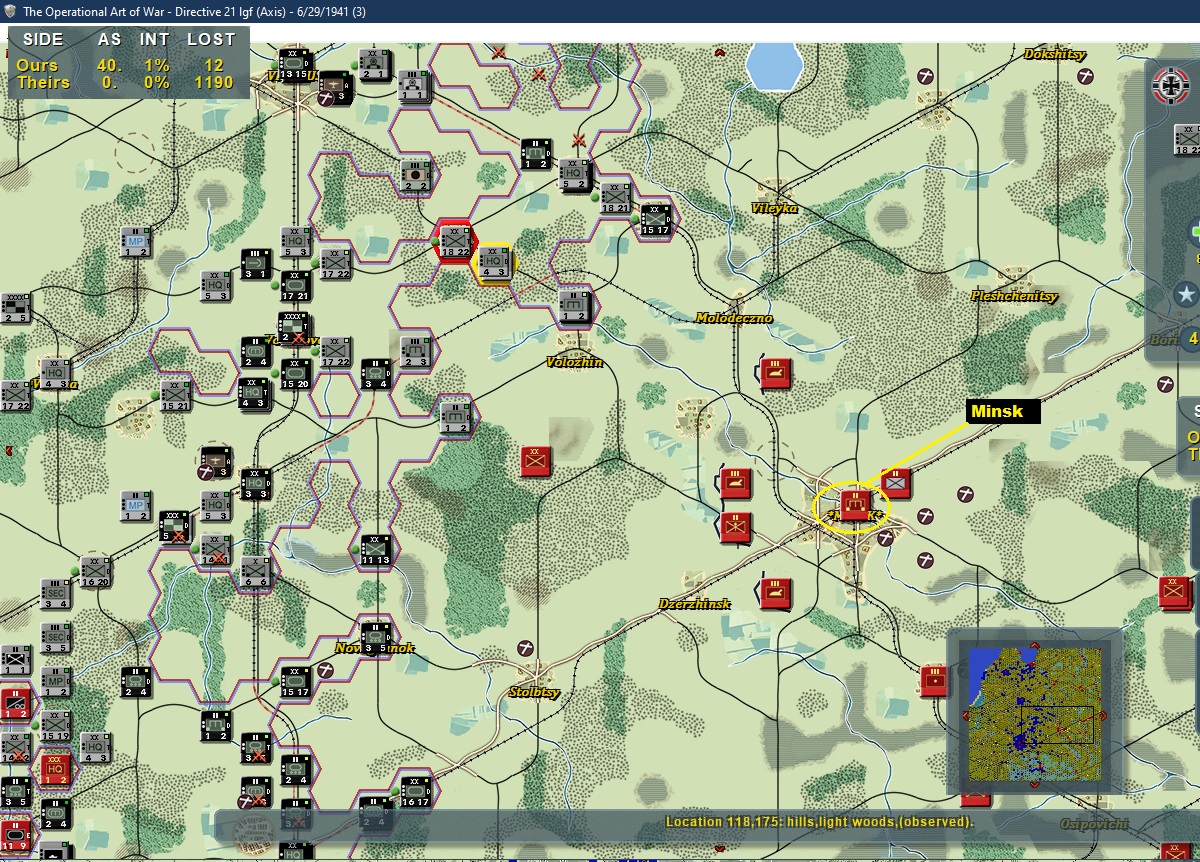Select the black HQ unit marked 3 3
The width and height of the screenshot is (1200, 862).
click(256, 485)
